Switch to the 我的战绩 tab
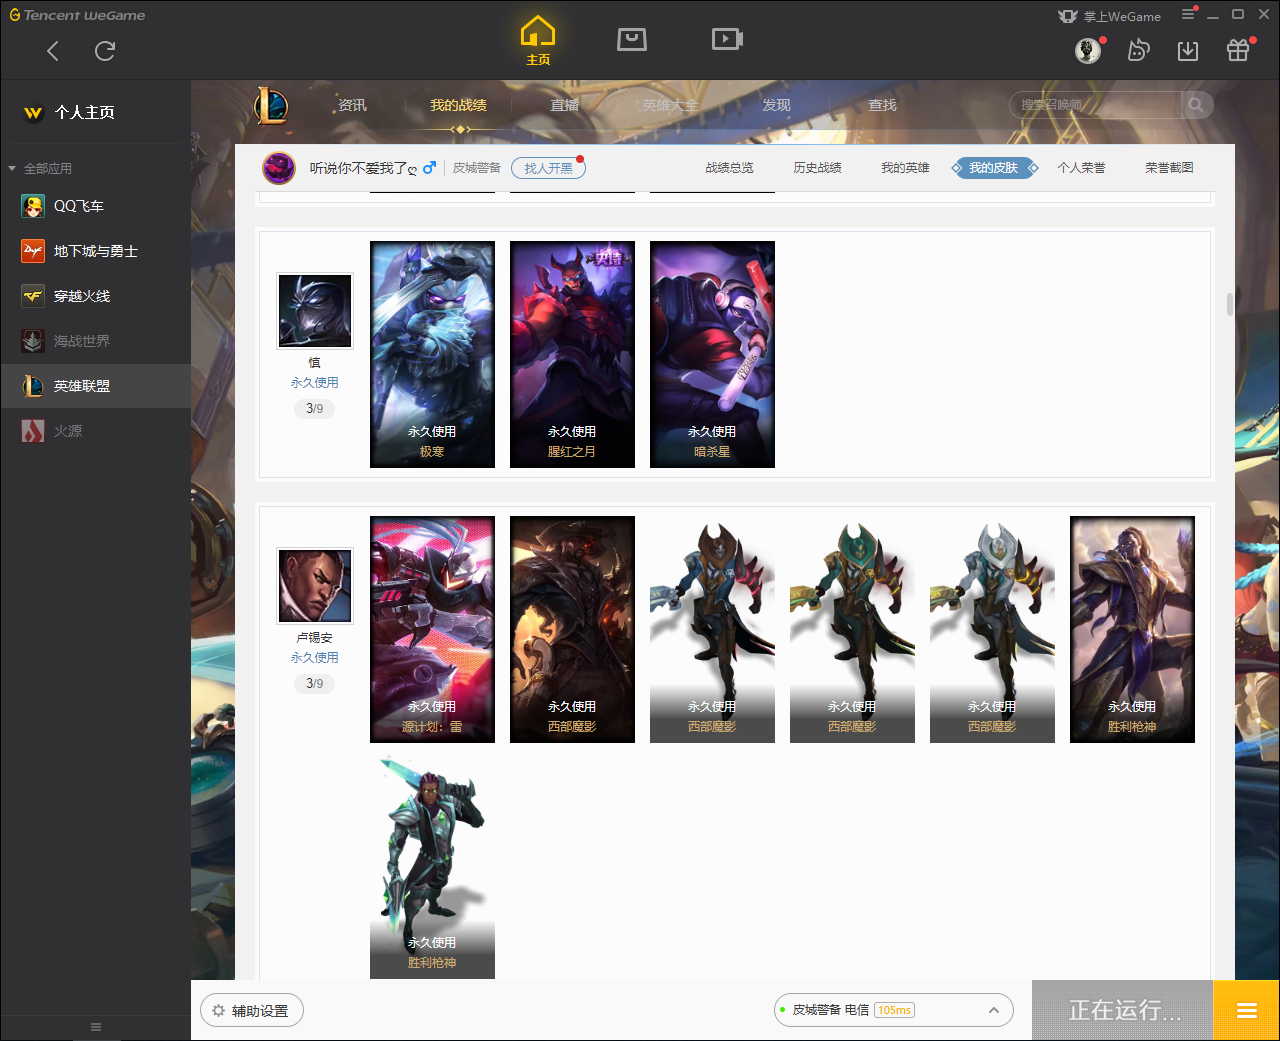The height and width of the screenshot is (1041, 1280). [x=458, y=105]
